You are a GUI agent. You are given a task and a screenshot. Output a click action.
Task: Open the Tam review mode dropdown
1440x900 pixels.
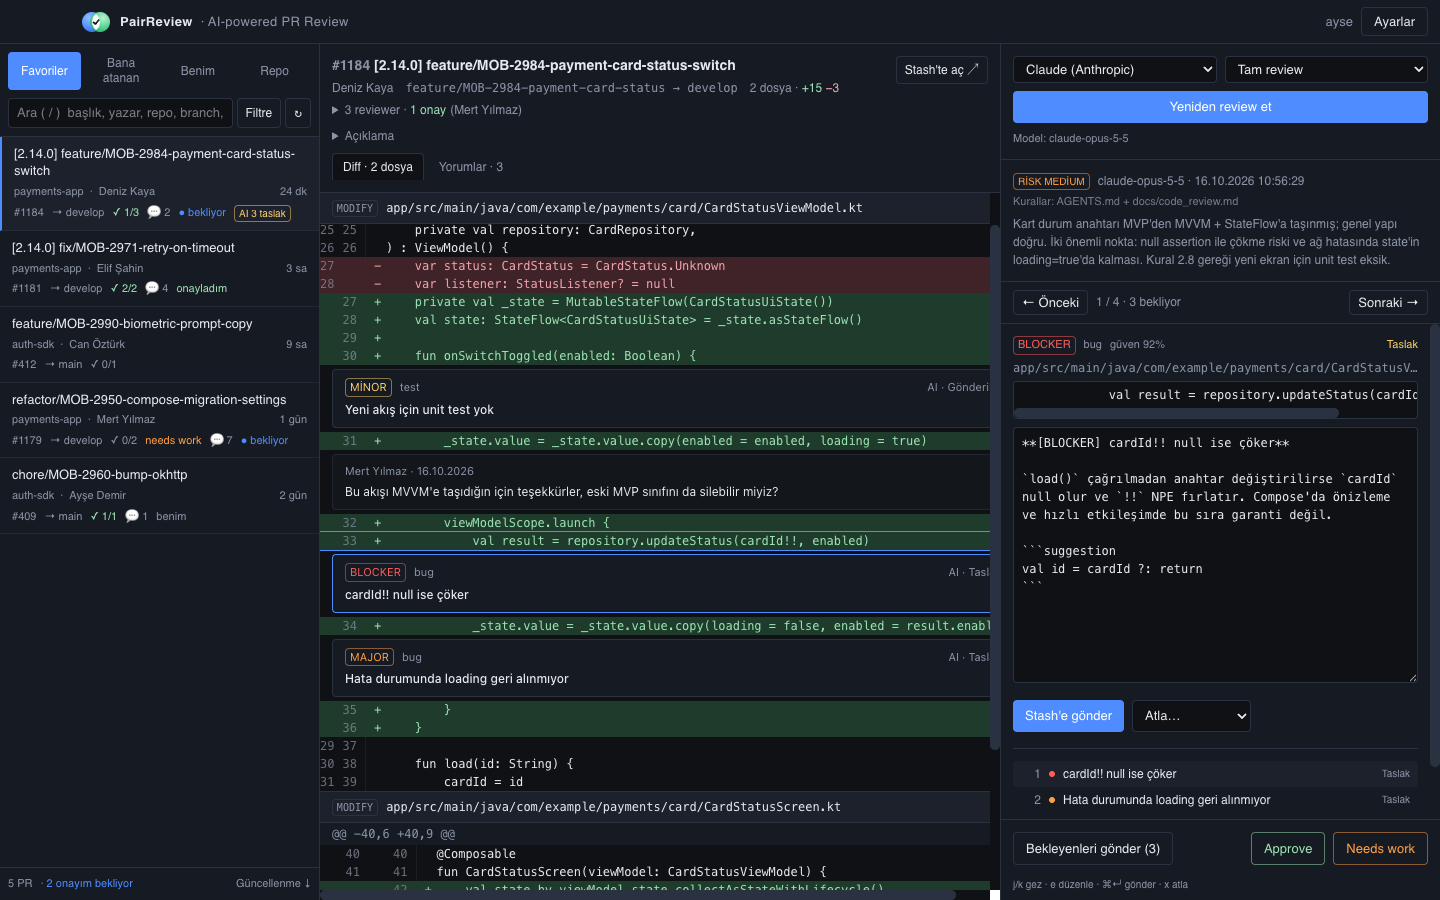point(1326,70)
